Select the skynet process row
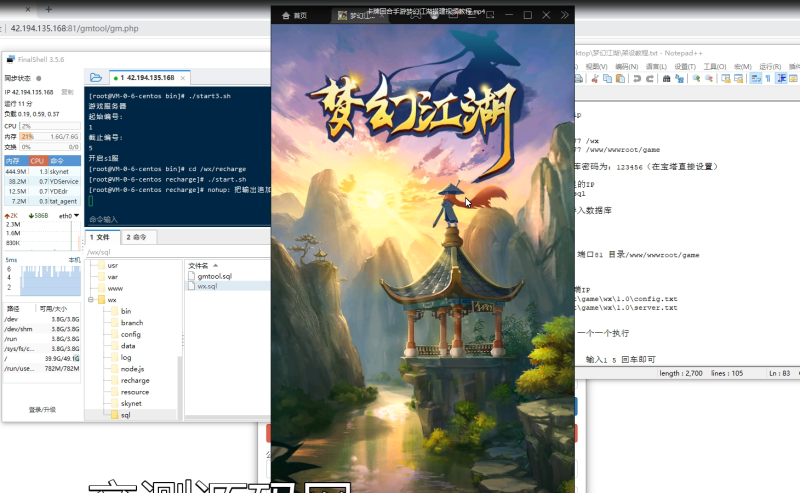Screen dimensions: 800x493 42,171
